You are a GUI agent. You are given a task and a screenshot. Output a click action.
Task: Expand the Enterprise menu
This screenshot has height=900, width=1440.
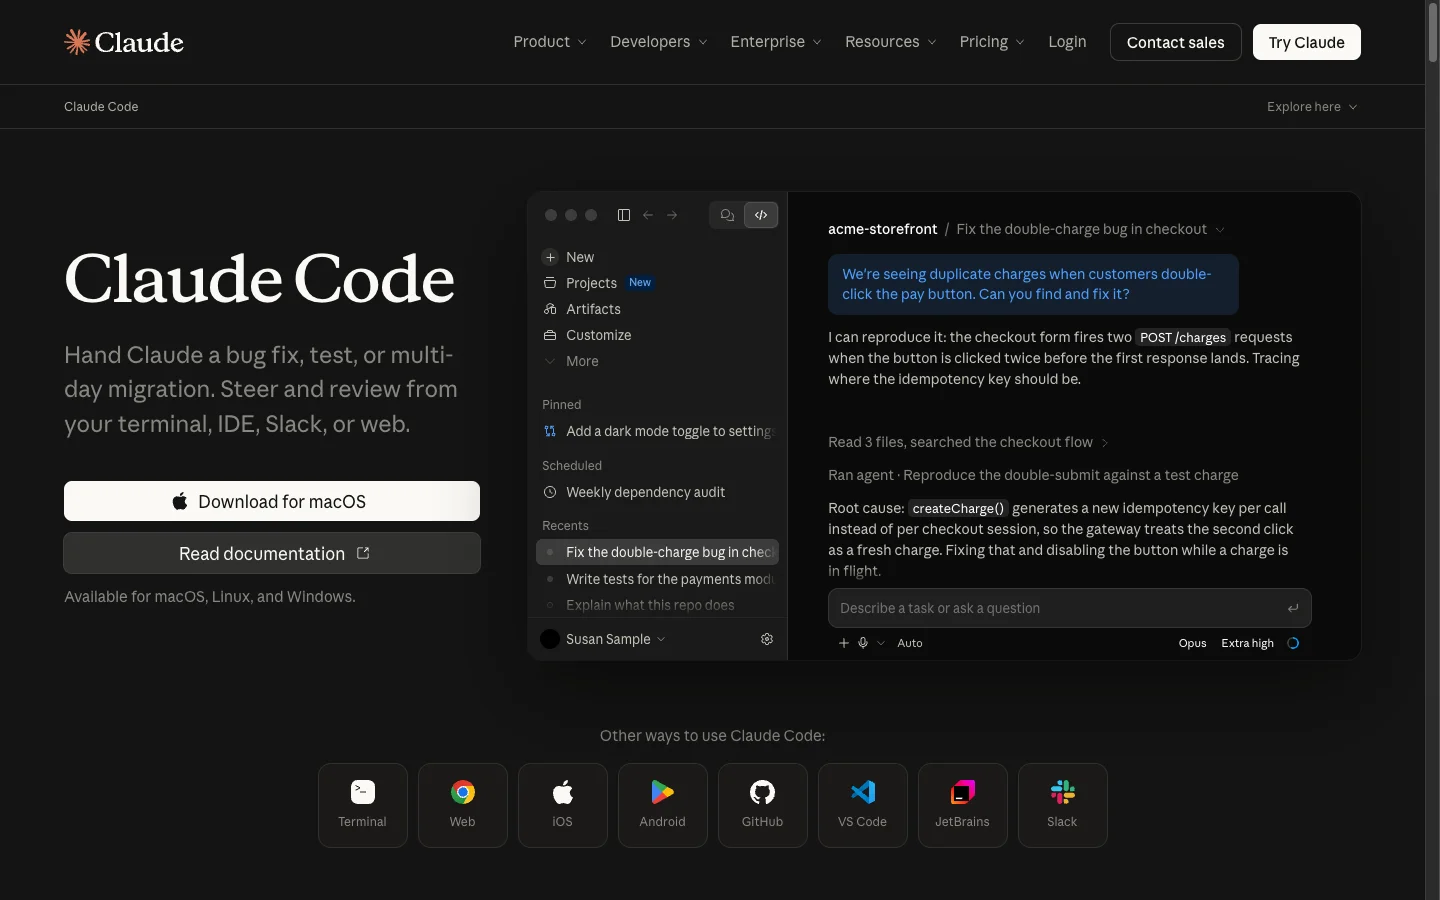coord(776,42)
